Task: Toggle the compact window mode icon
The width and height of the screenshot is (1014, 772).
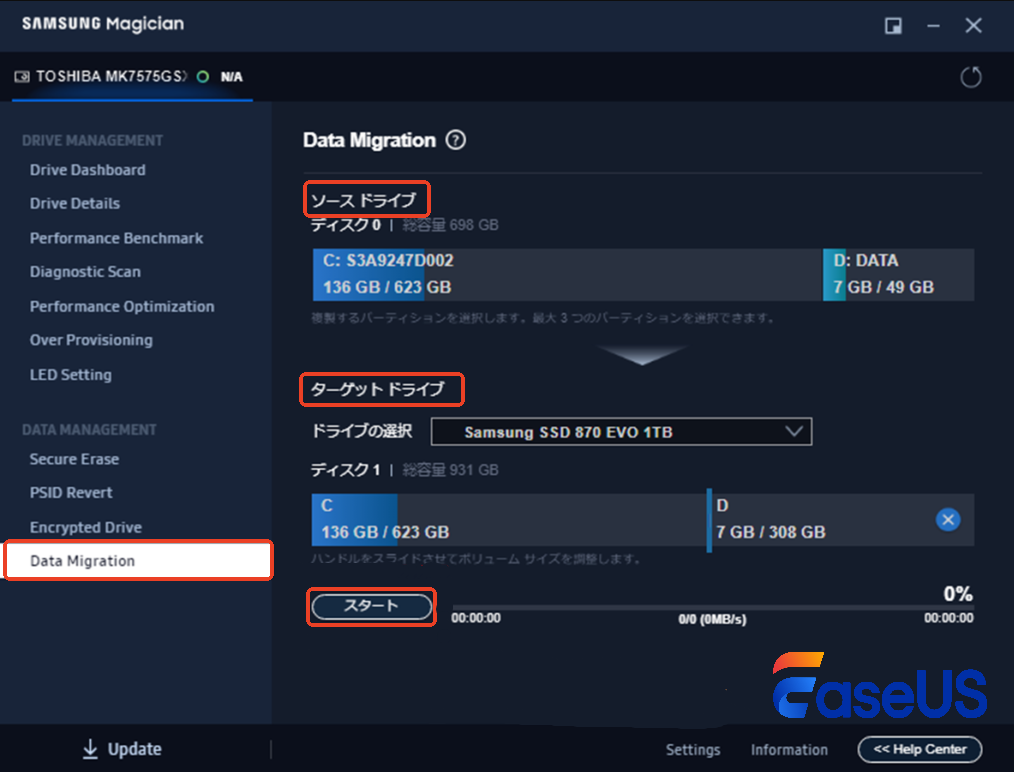Action: [893, 26]
